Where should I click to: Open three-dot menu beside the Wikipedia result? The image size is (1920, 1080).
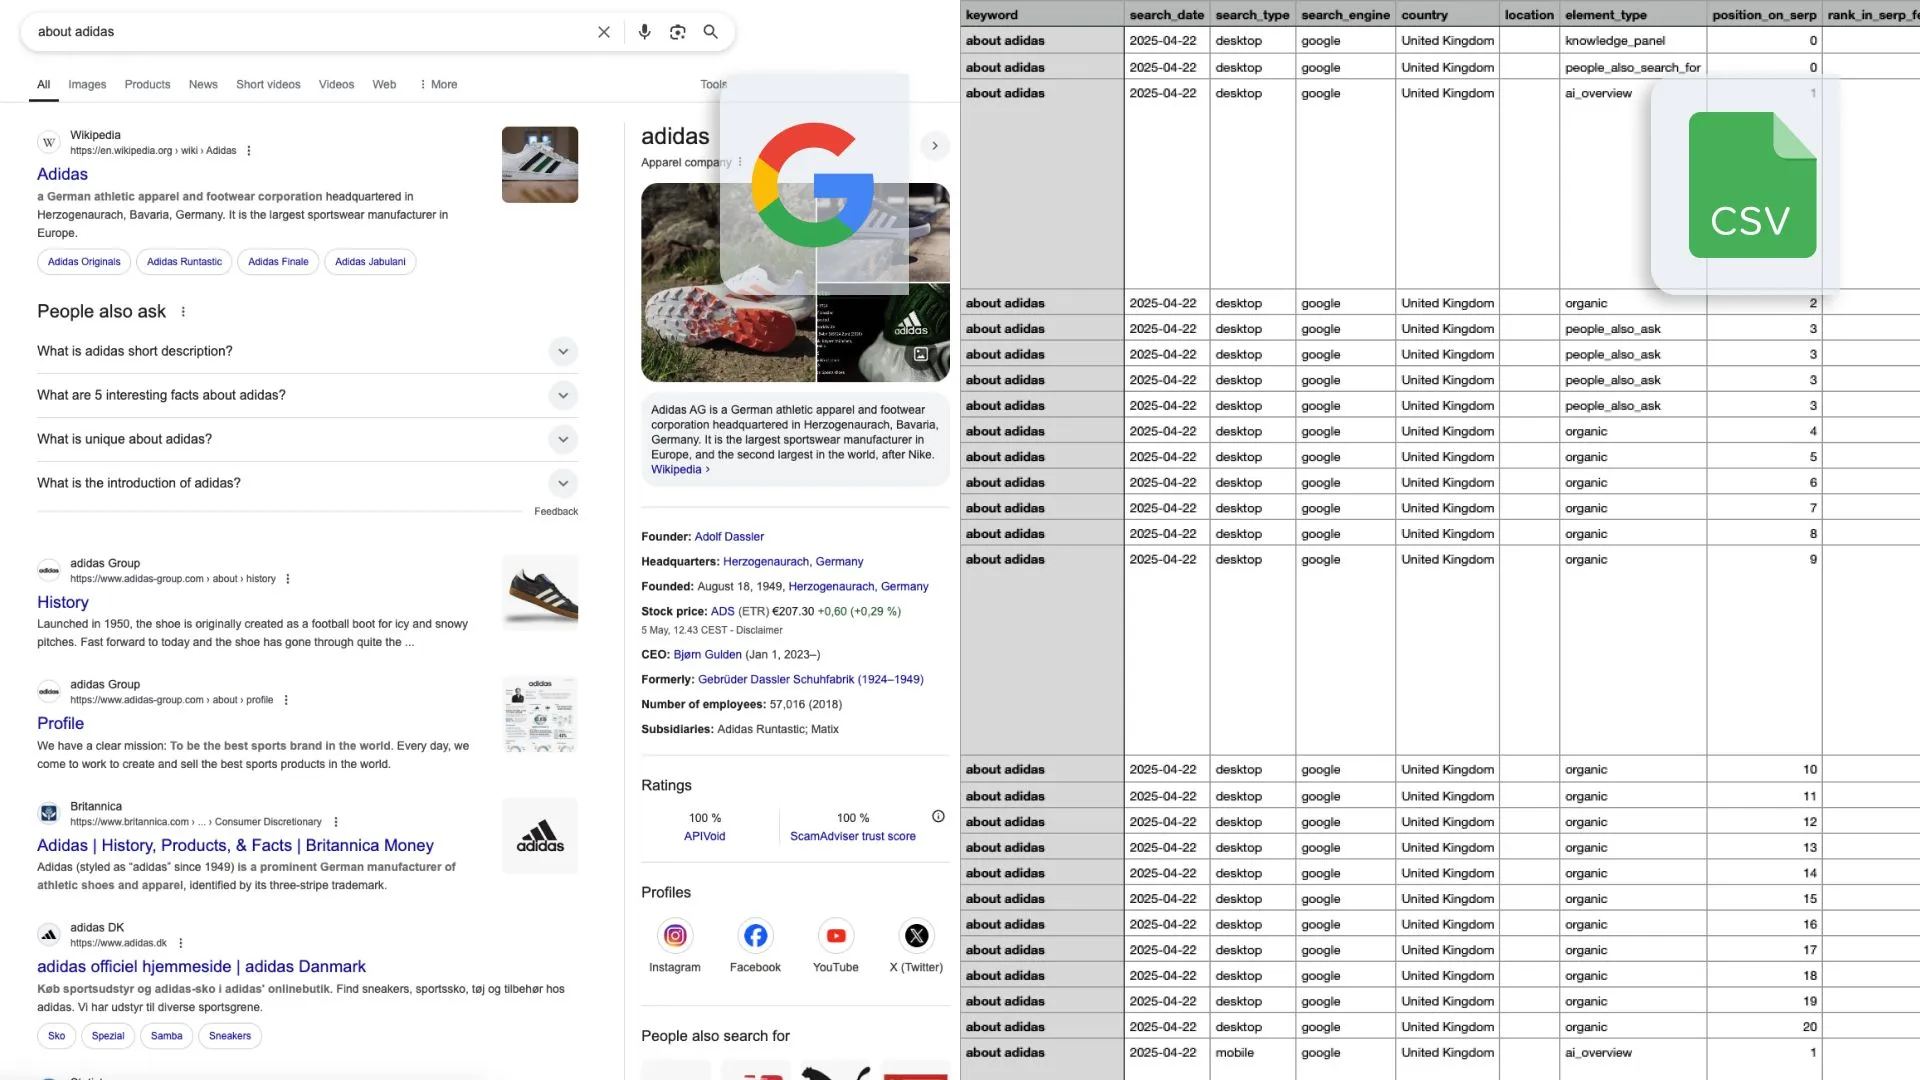pyautogui.click(x=248, y=150)
